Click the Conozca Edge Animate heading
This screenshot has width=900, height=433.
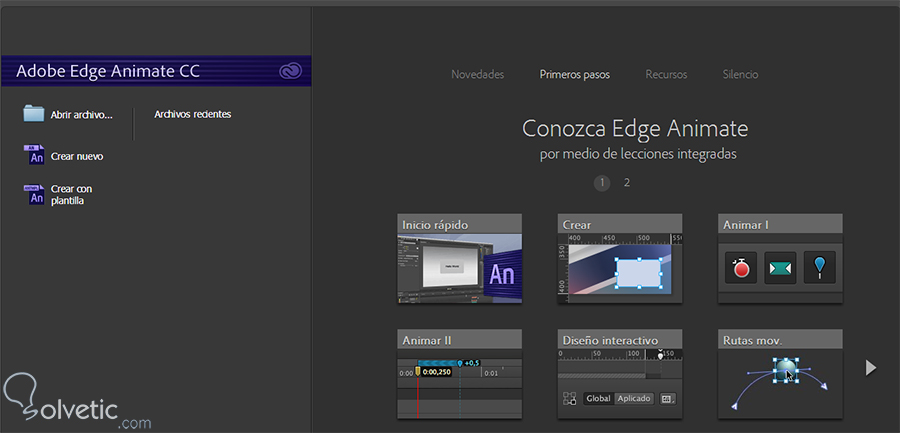tap(635, 129)
